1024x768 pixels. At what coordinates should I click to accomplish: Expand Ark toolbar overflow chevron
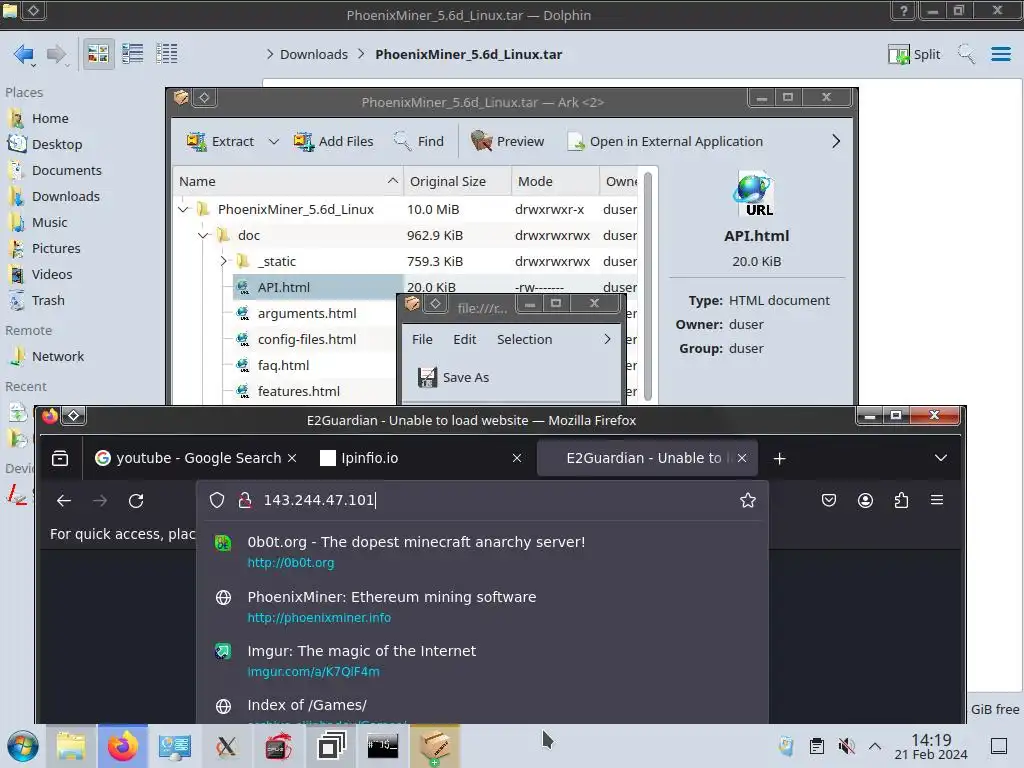836,141
